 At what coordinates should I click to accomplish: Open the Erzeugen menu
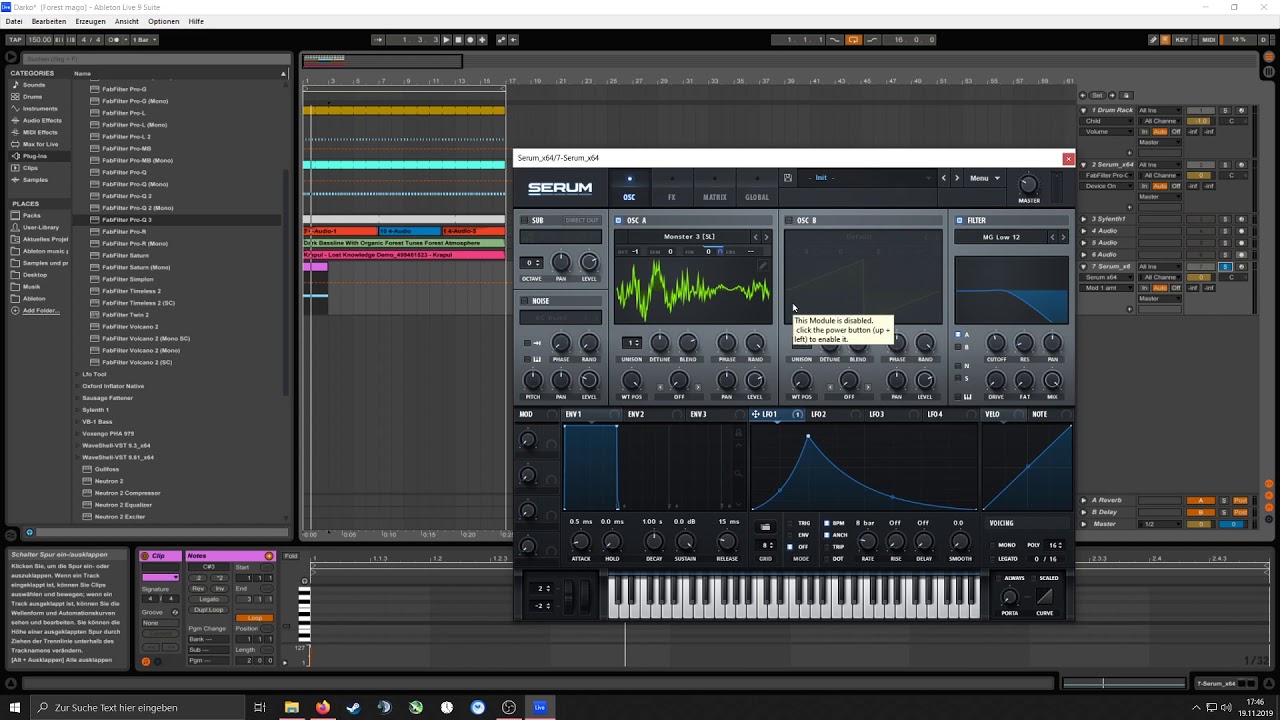click(90, 21)
